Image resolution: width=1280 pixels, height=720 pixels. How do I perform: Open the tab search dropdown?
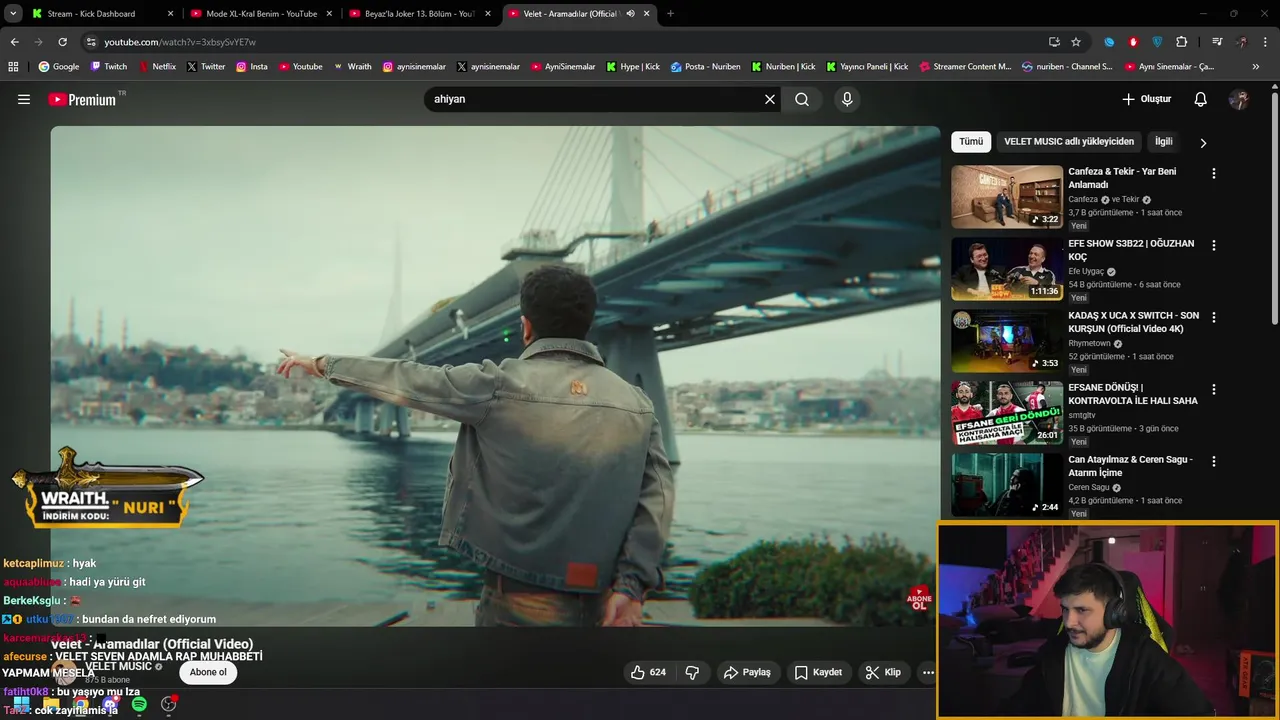point(13,14)
